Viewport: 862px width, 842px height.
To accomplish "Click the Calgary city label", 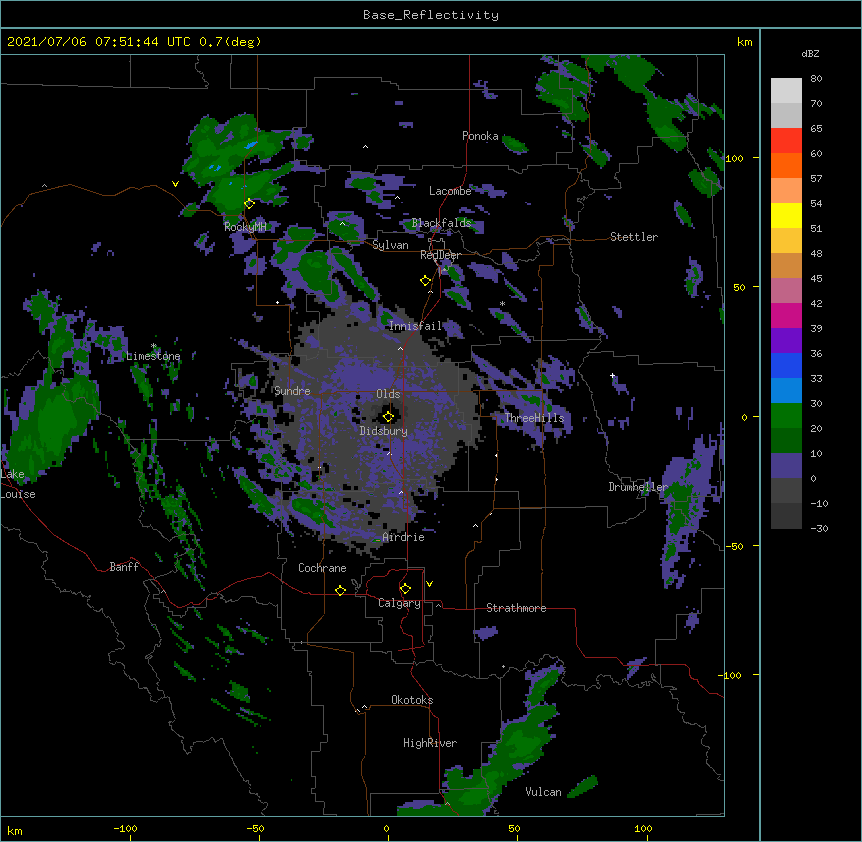I will tap(399, 603).
